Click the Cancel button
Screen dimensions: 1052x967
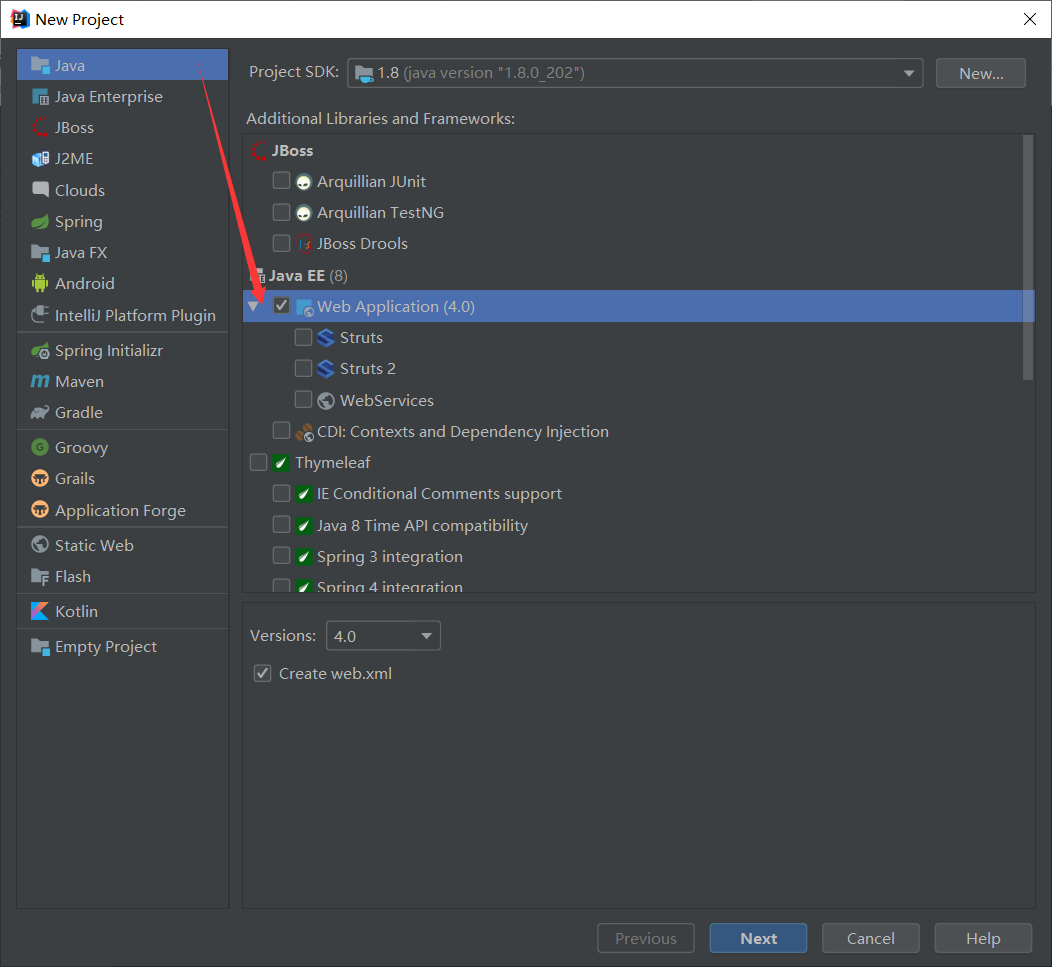870,938
